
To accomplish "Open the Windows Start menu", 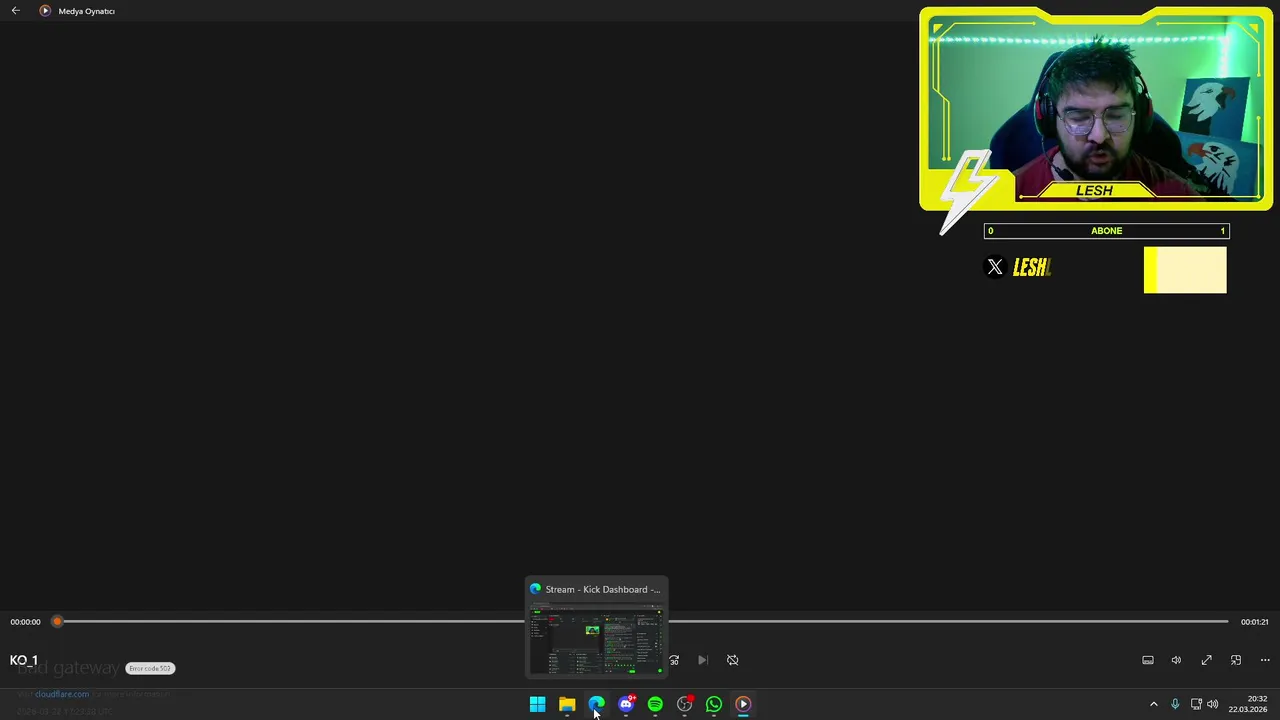I will coord(538,705).
